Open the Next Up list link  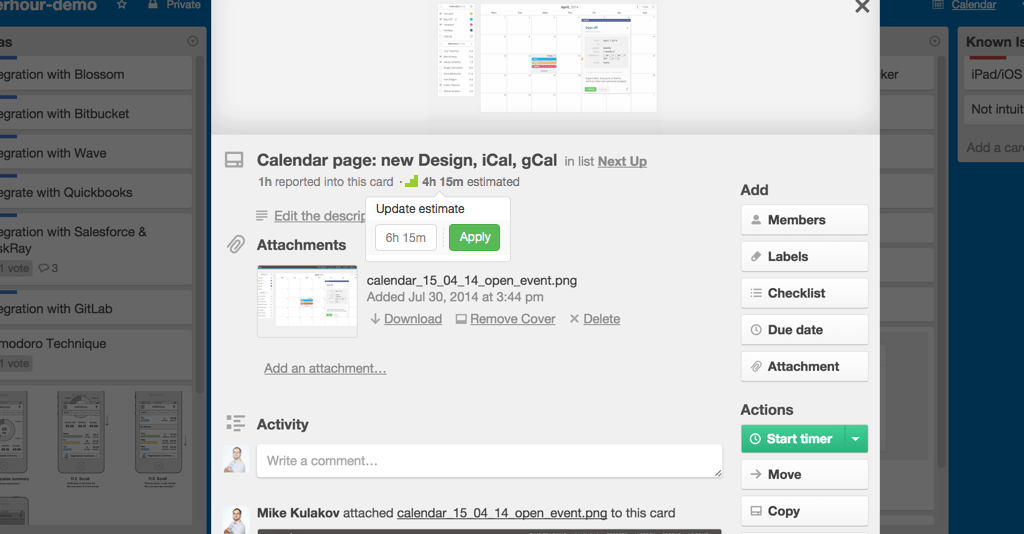click(622, 161)
